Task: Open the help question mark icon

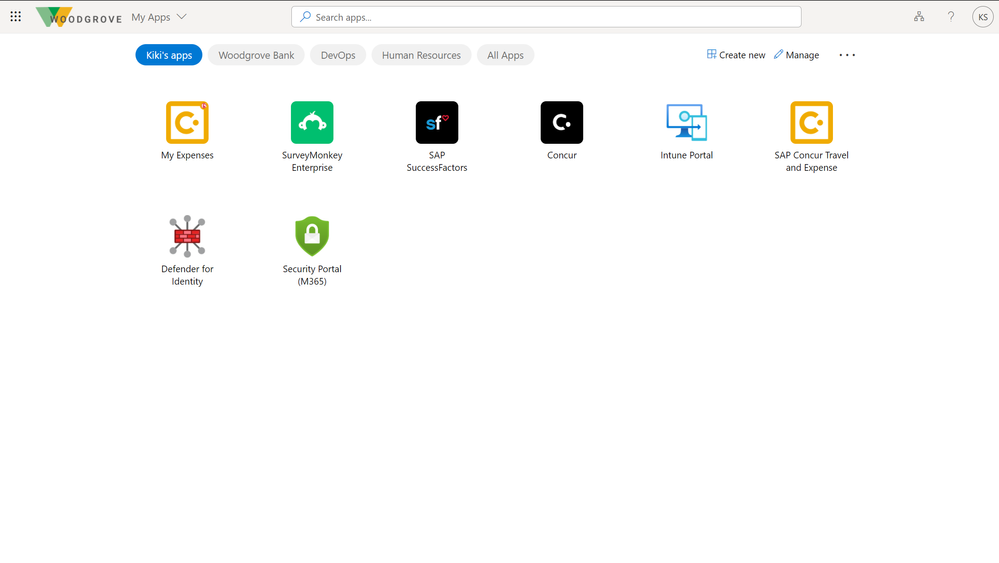Action: coord(951,17)
